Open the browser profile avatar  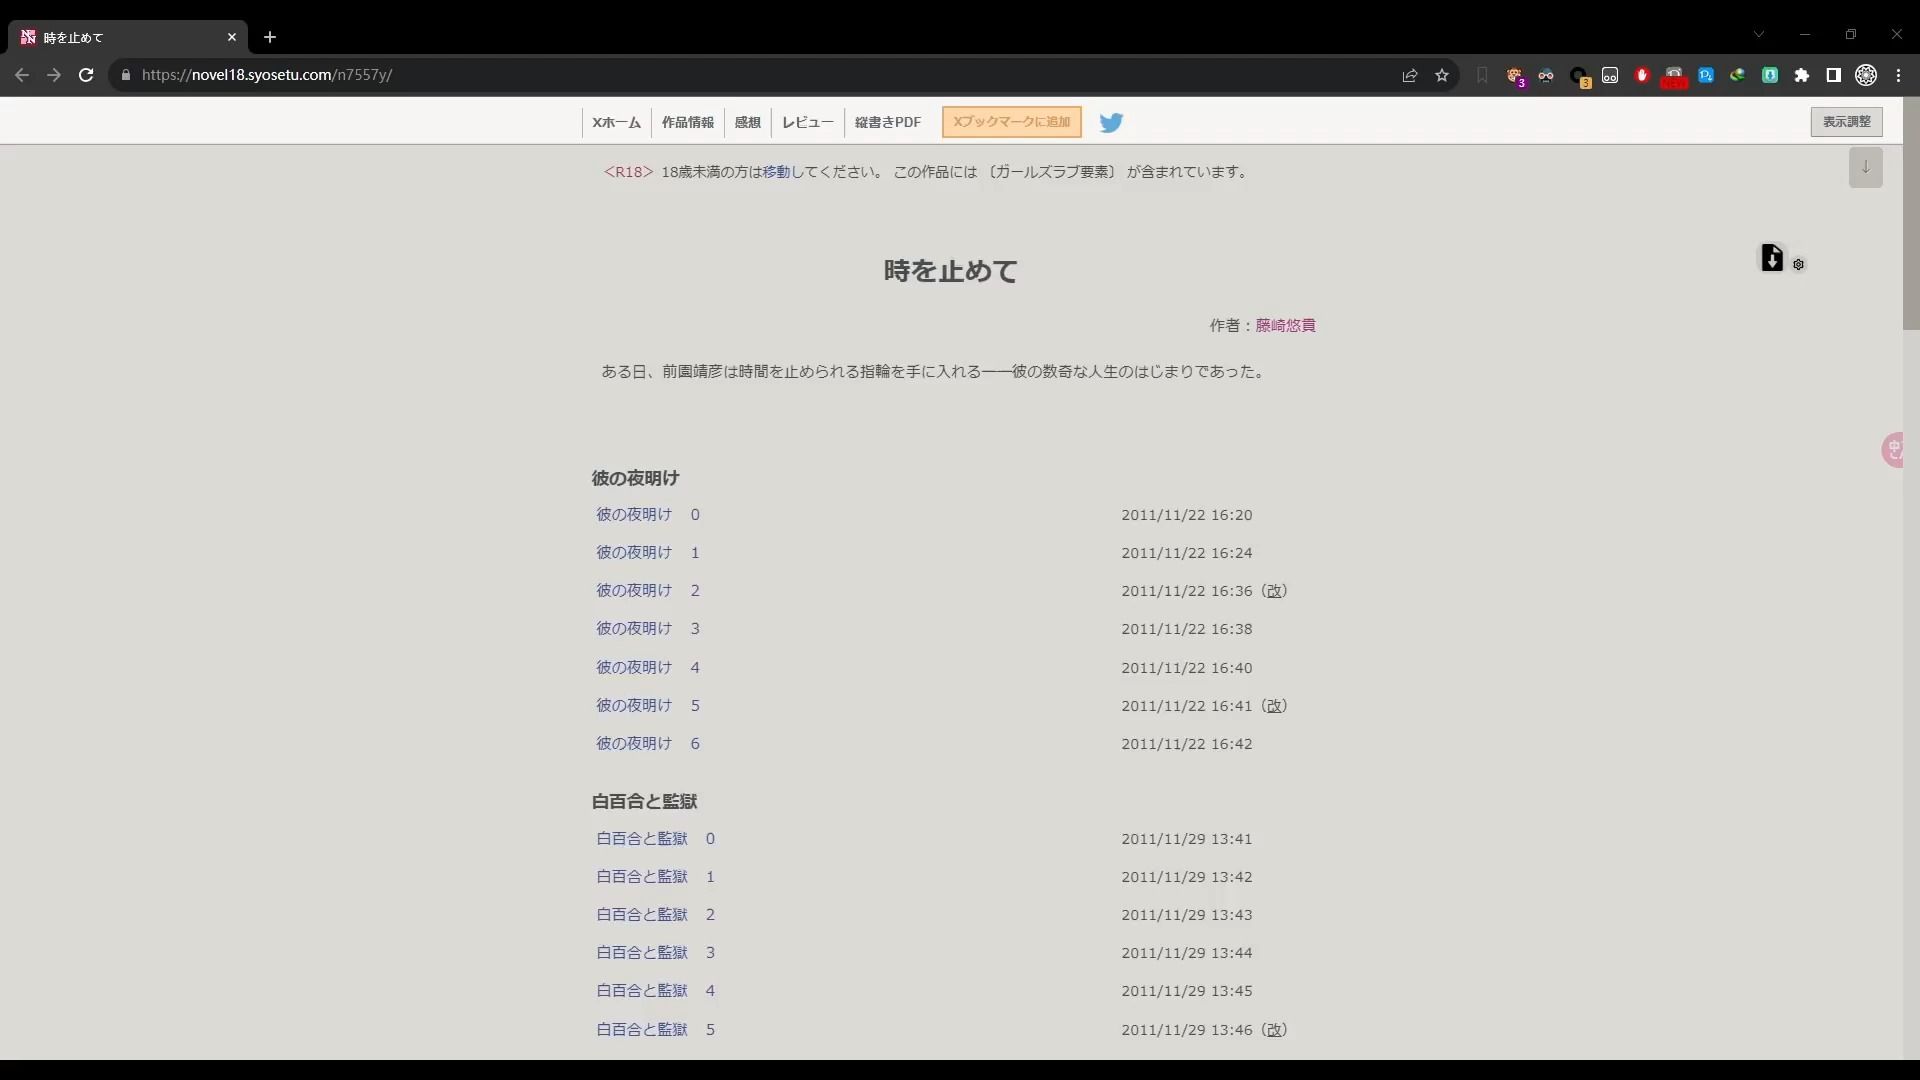1866,75
